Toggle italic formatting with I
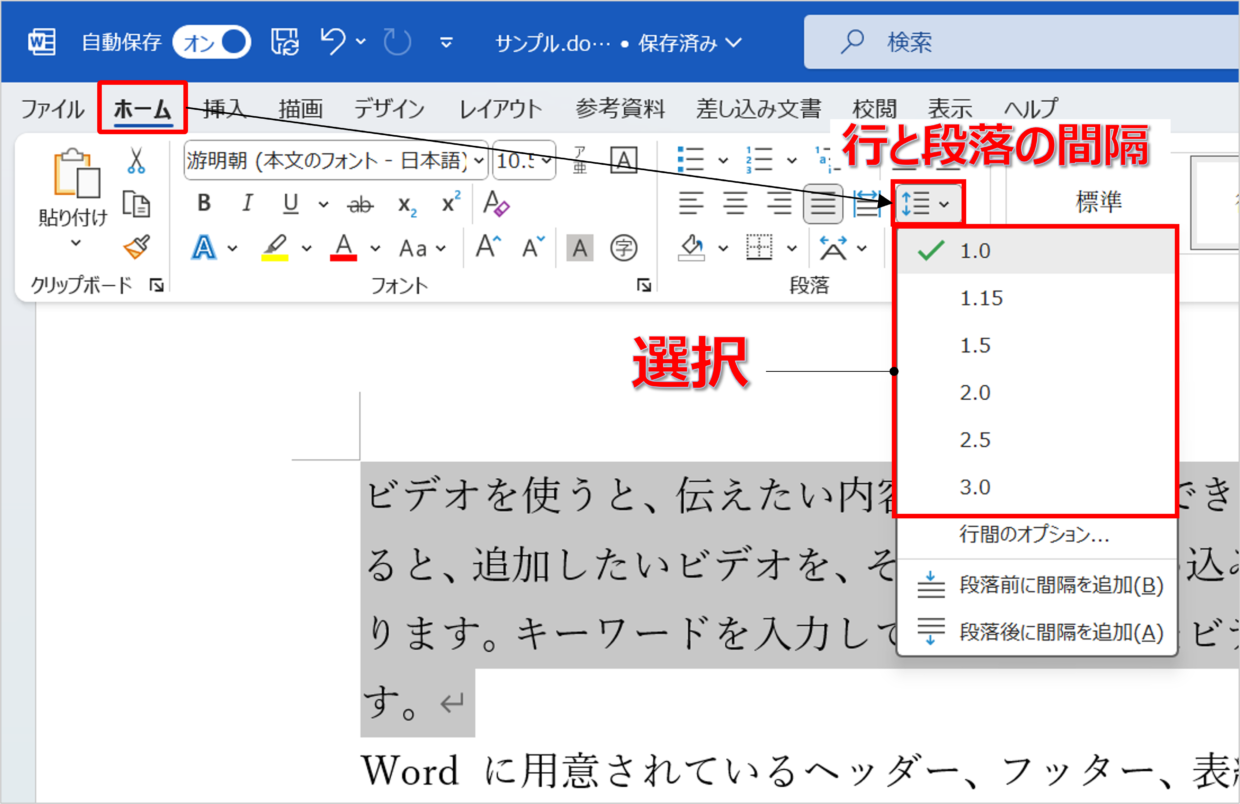This screenshot has height=804, width=1240. [247, 204]
